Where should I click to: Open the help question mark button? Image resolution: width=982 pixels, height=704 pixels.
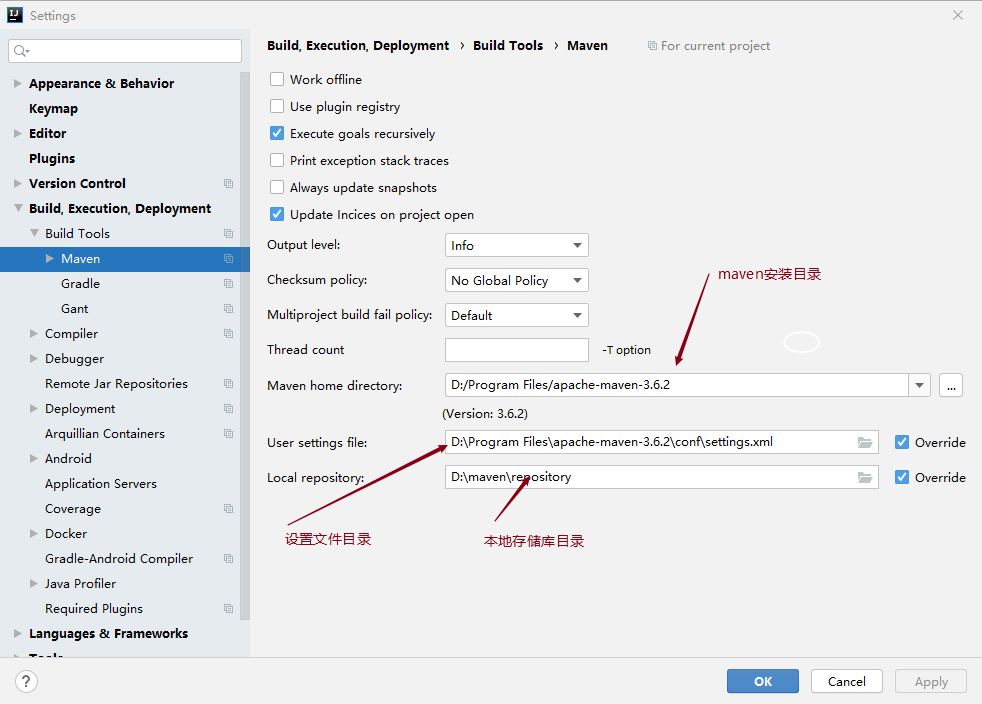(26, 681)
